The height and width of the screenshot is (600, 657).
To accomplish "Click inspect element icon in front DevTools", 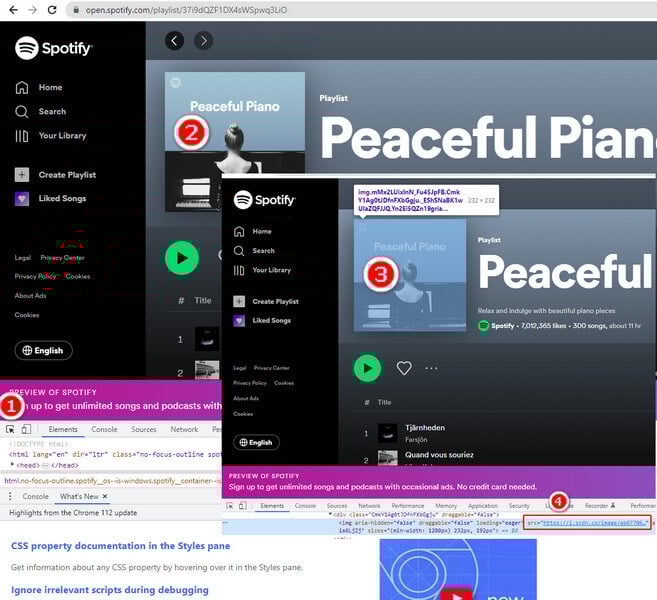I will coord(230,506).
